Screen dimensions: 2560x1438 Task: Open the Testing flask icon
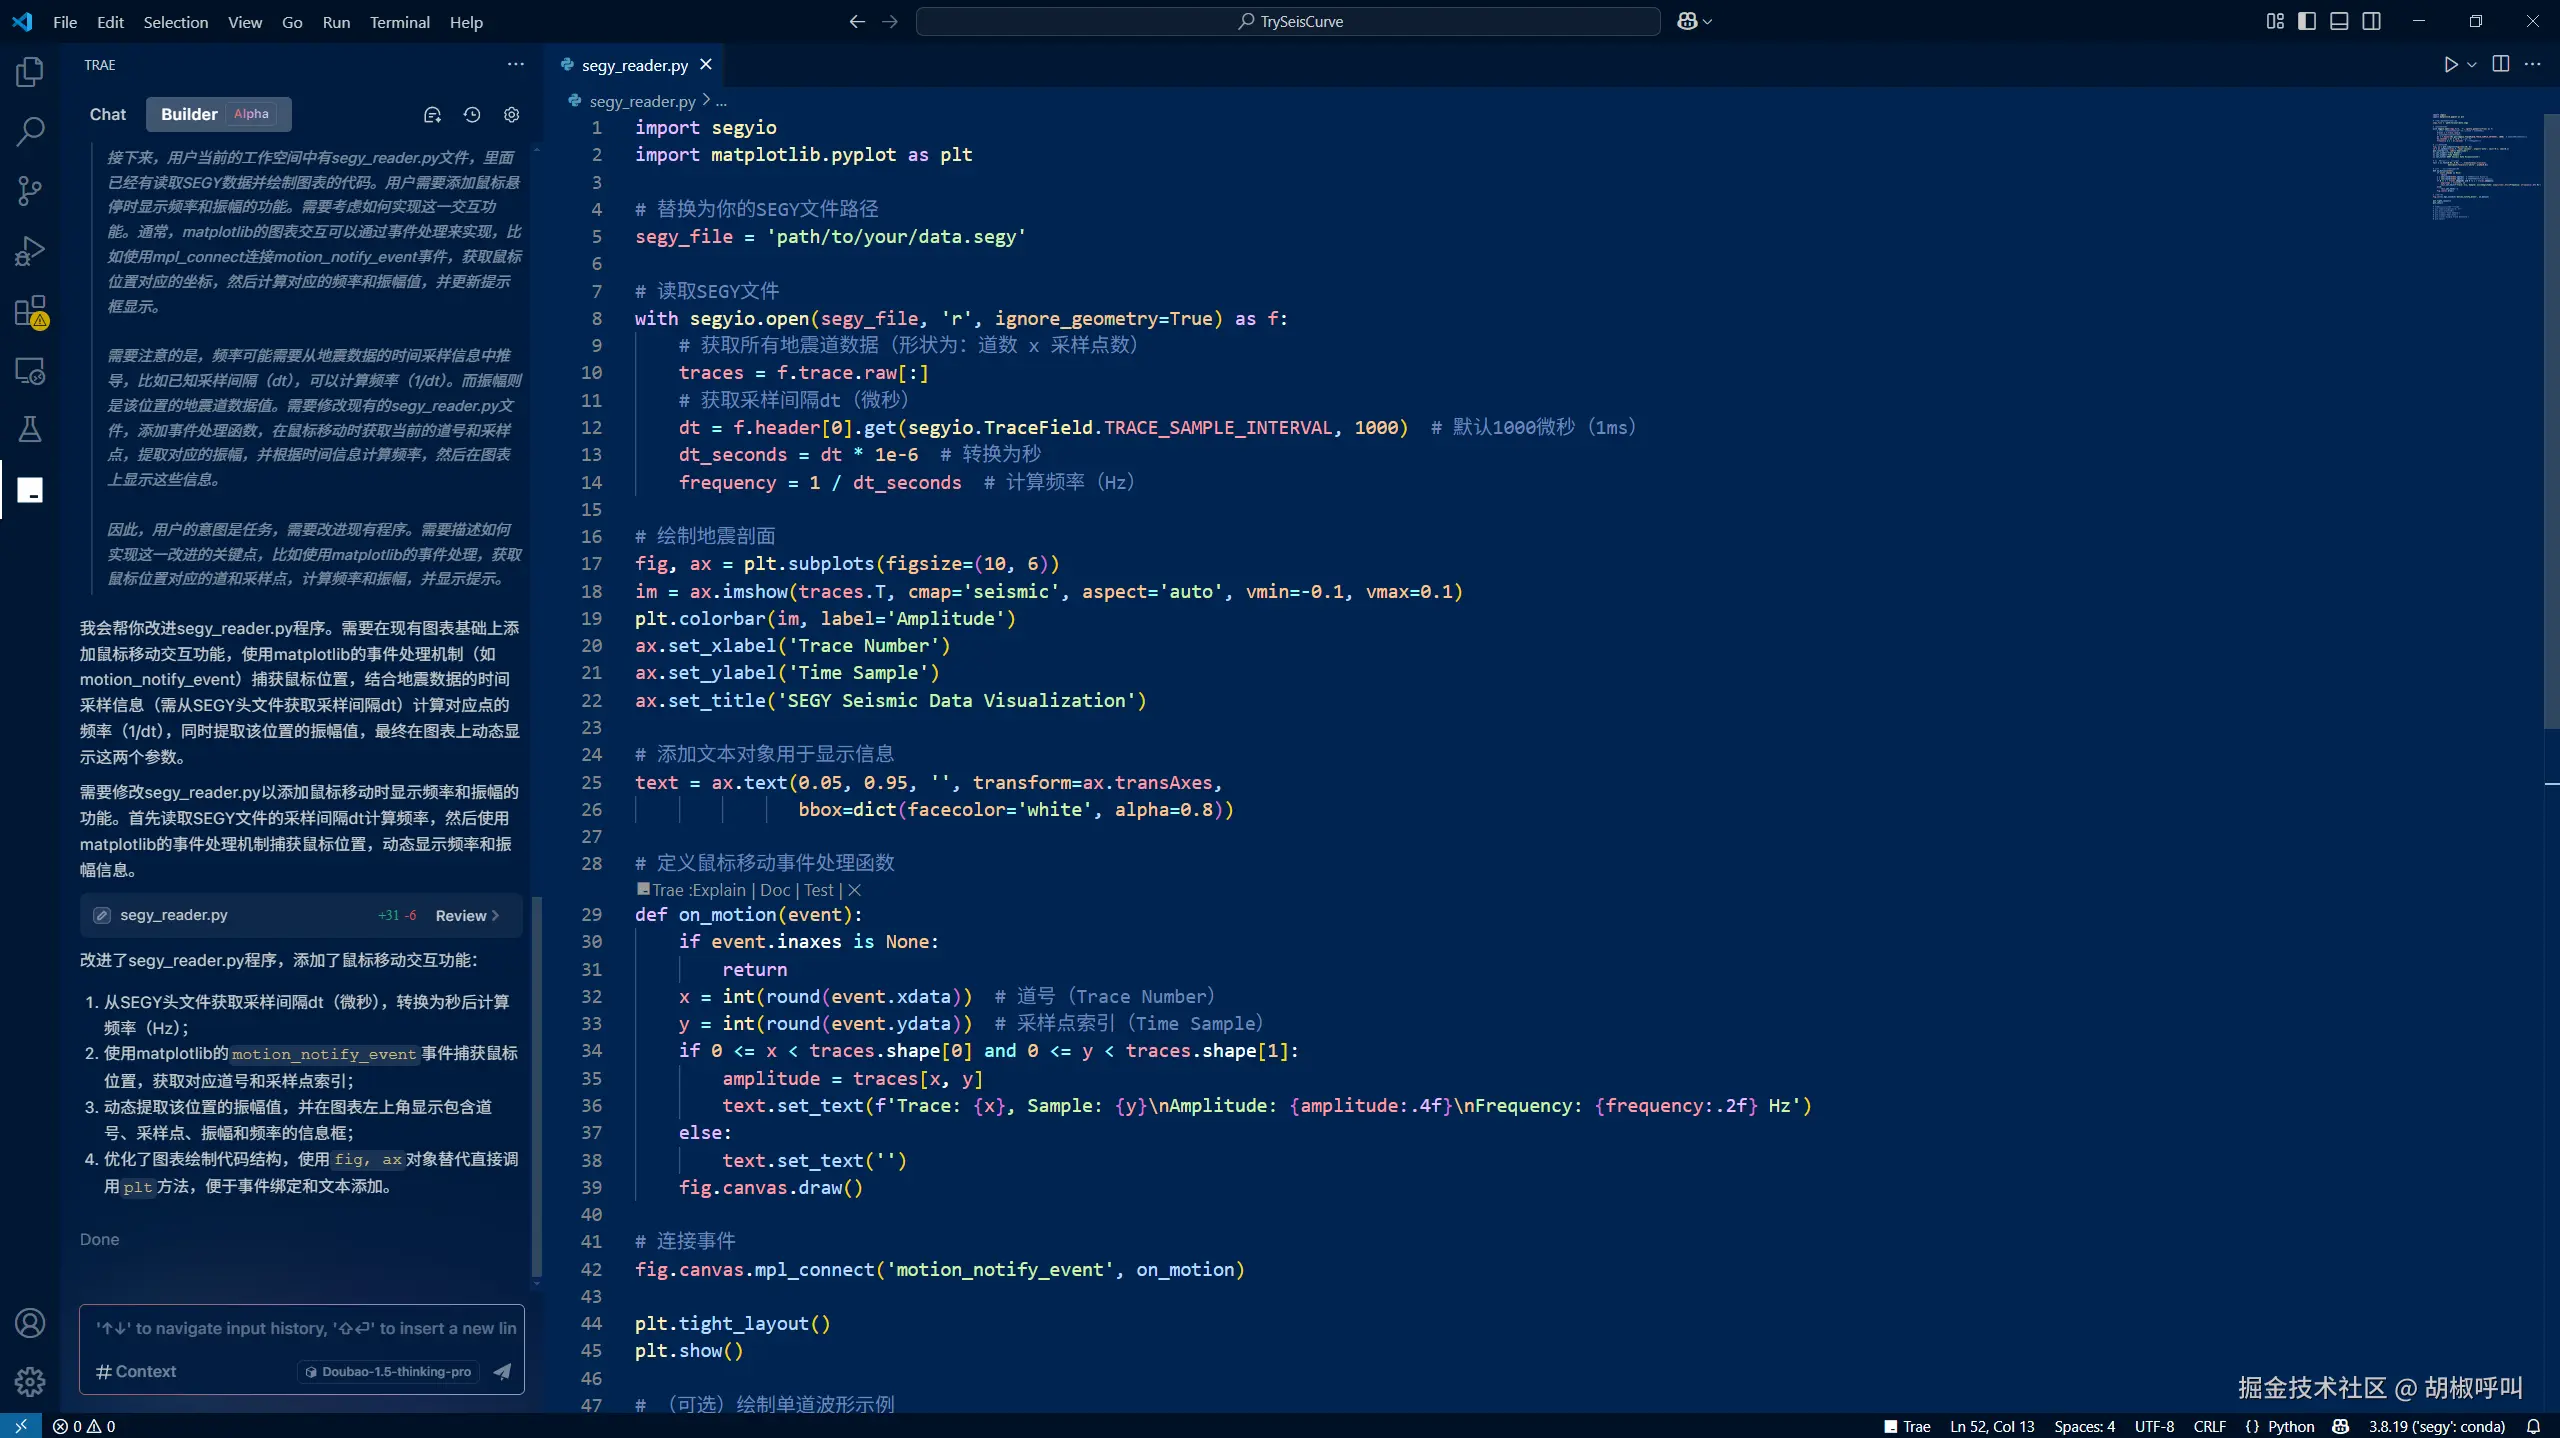tap(30, 430)
